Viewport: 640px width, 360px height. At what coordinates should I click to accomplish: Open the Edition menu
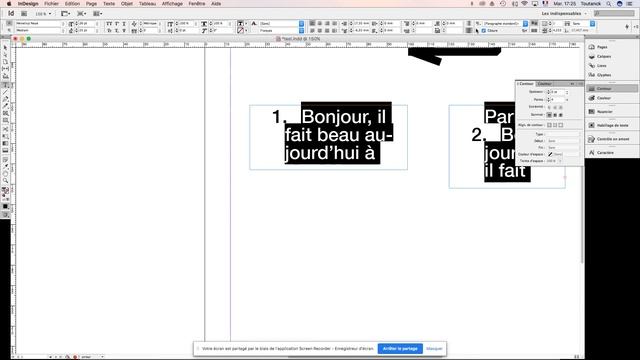click(x=72, y=4)
